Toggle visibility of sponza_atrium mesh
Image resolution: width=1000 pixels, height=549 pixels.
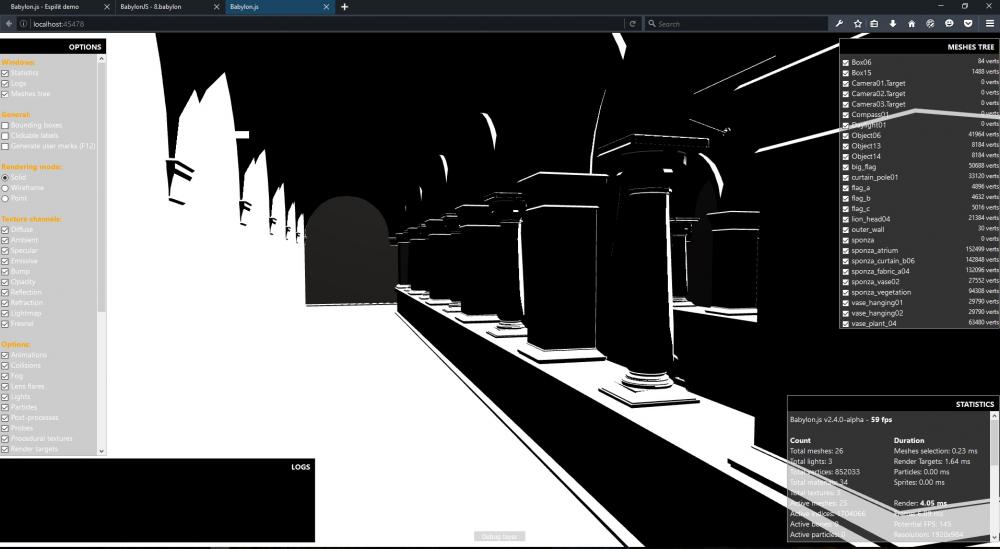tap(846, 250)
